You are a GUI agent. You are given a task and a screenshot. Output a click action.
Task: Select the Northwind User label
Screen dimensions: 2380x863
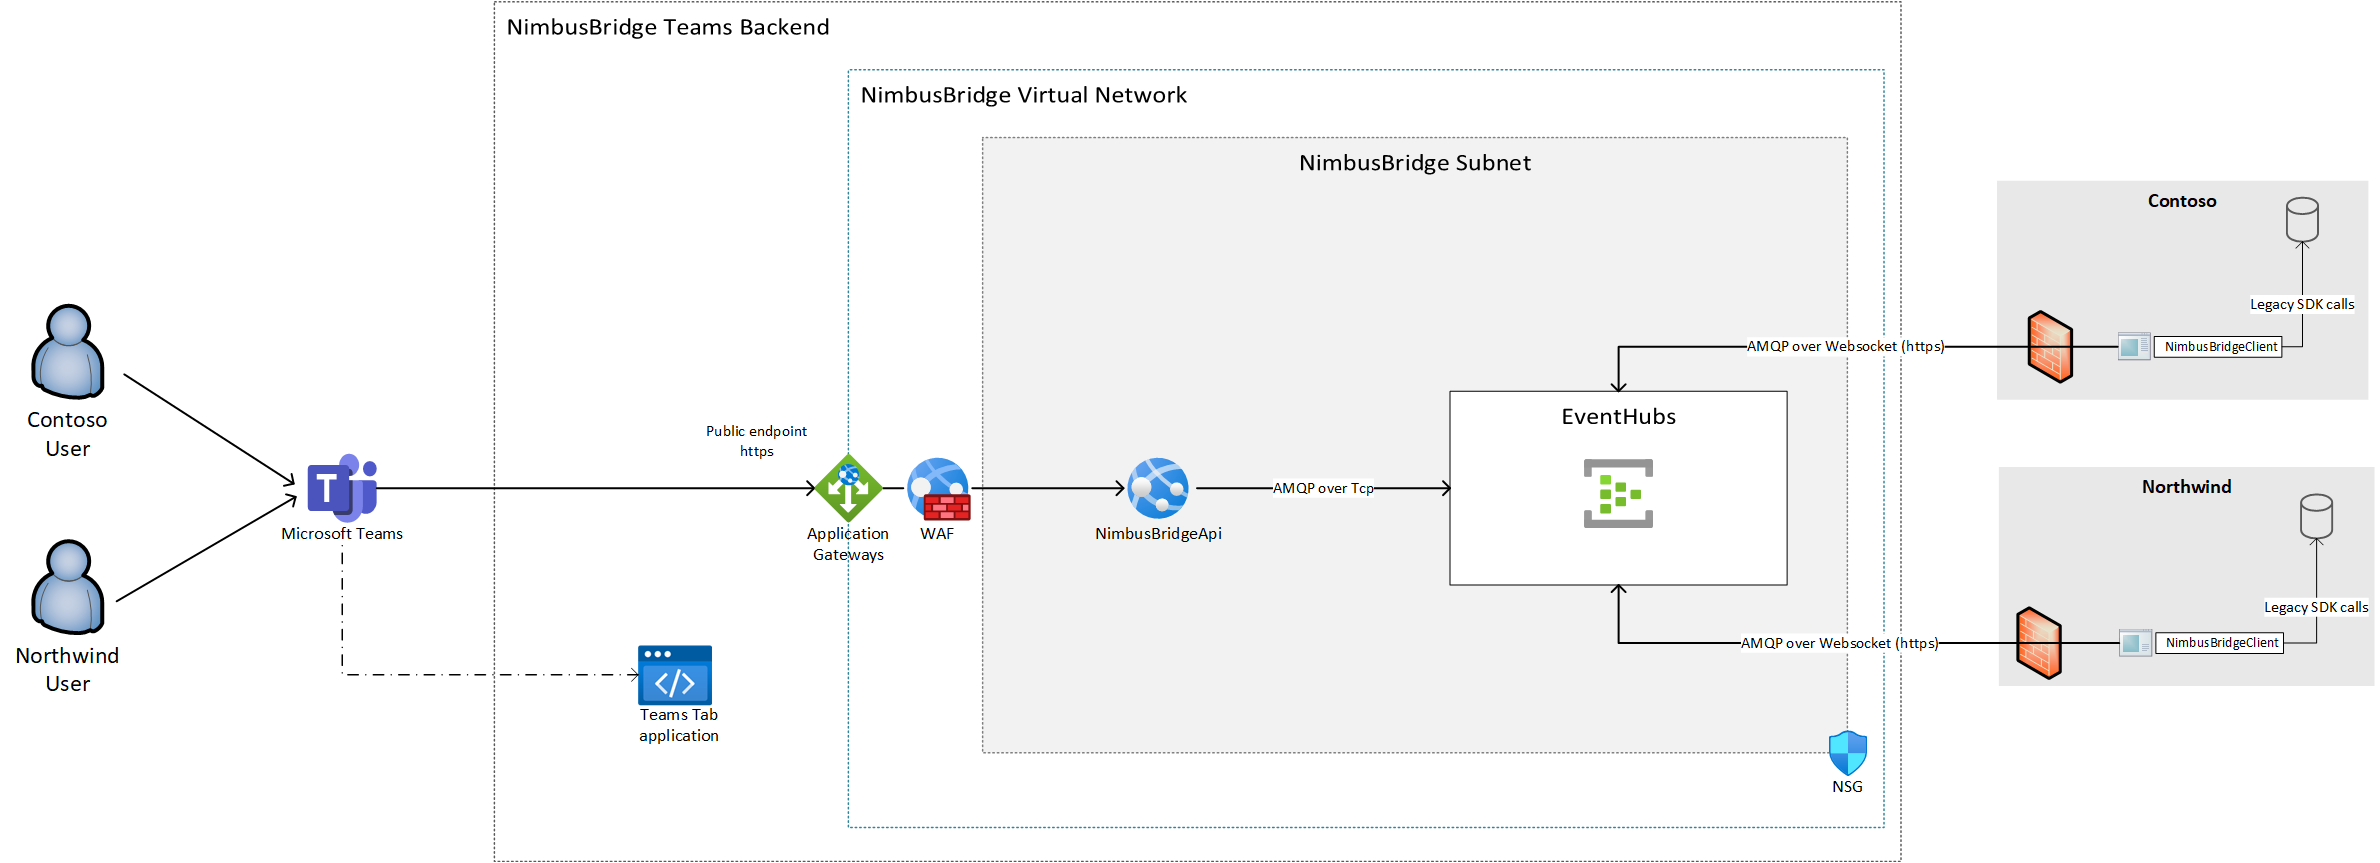pos(67,670)
